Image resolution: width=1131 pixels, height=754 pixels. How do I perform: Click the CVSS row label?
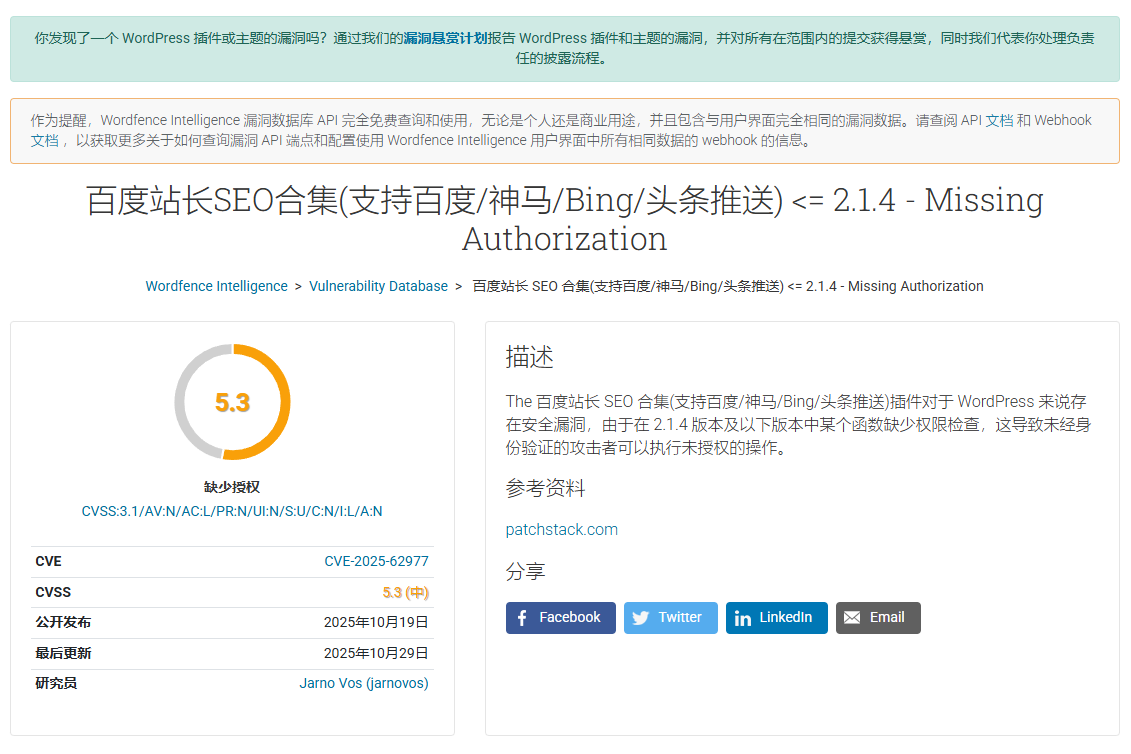(x=53, y=592)
